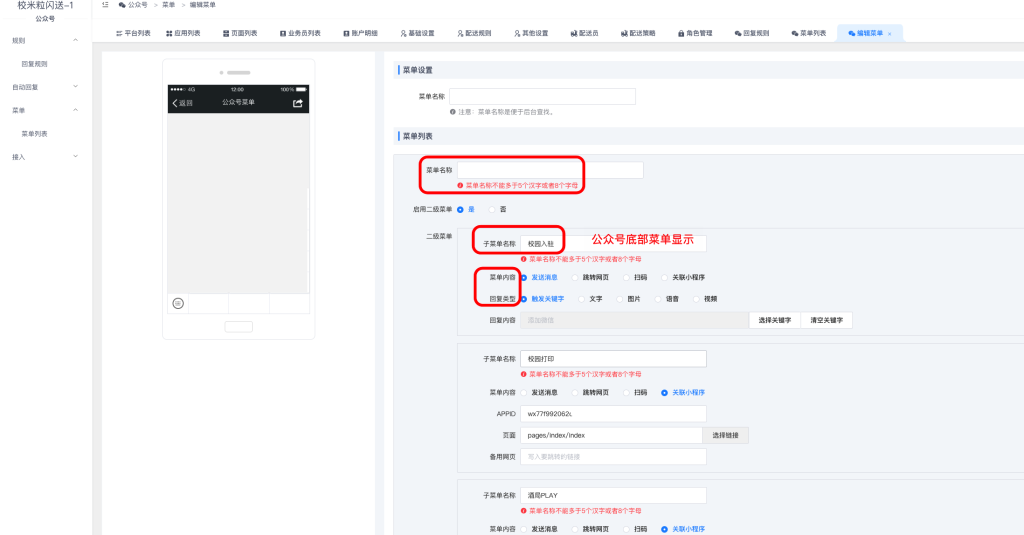The image size is (1024, 535).
Task: Click the phone preview home button
Action: [x=238, y=326]
